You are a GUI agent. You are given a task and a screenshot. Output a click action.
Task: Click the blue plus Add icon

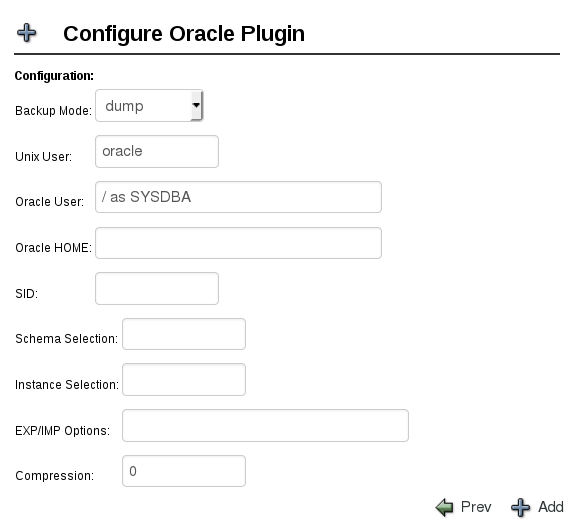coord(520,508)
